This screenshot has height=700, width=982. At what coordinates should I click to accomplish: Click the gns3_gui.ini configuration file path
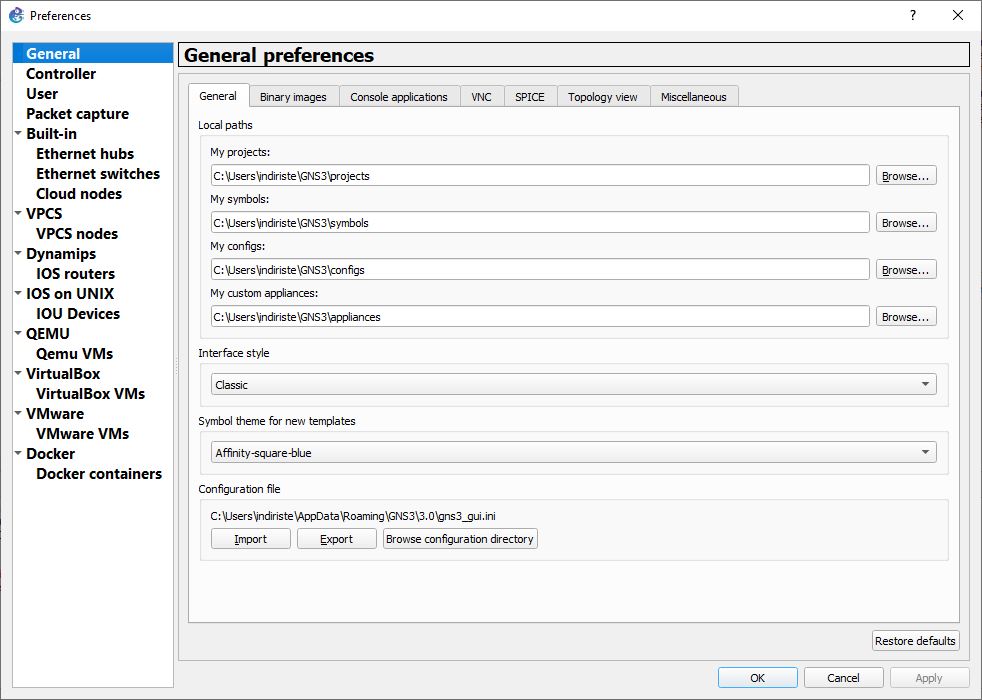click(353, 517)
